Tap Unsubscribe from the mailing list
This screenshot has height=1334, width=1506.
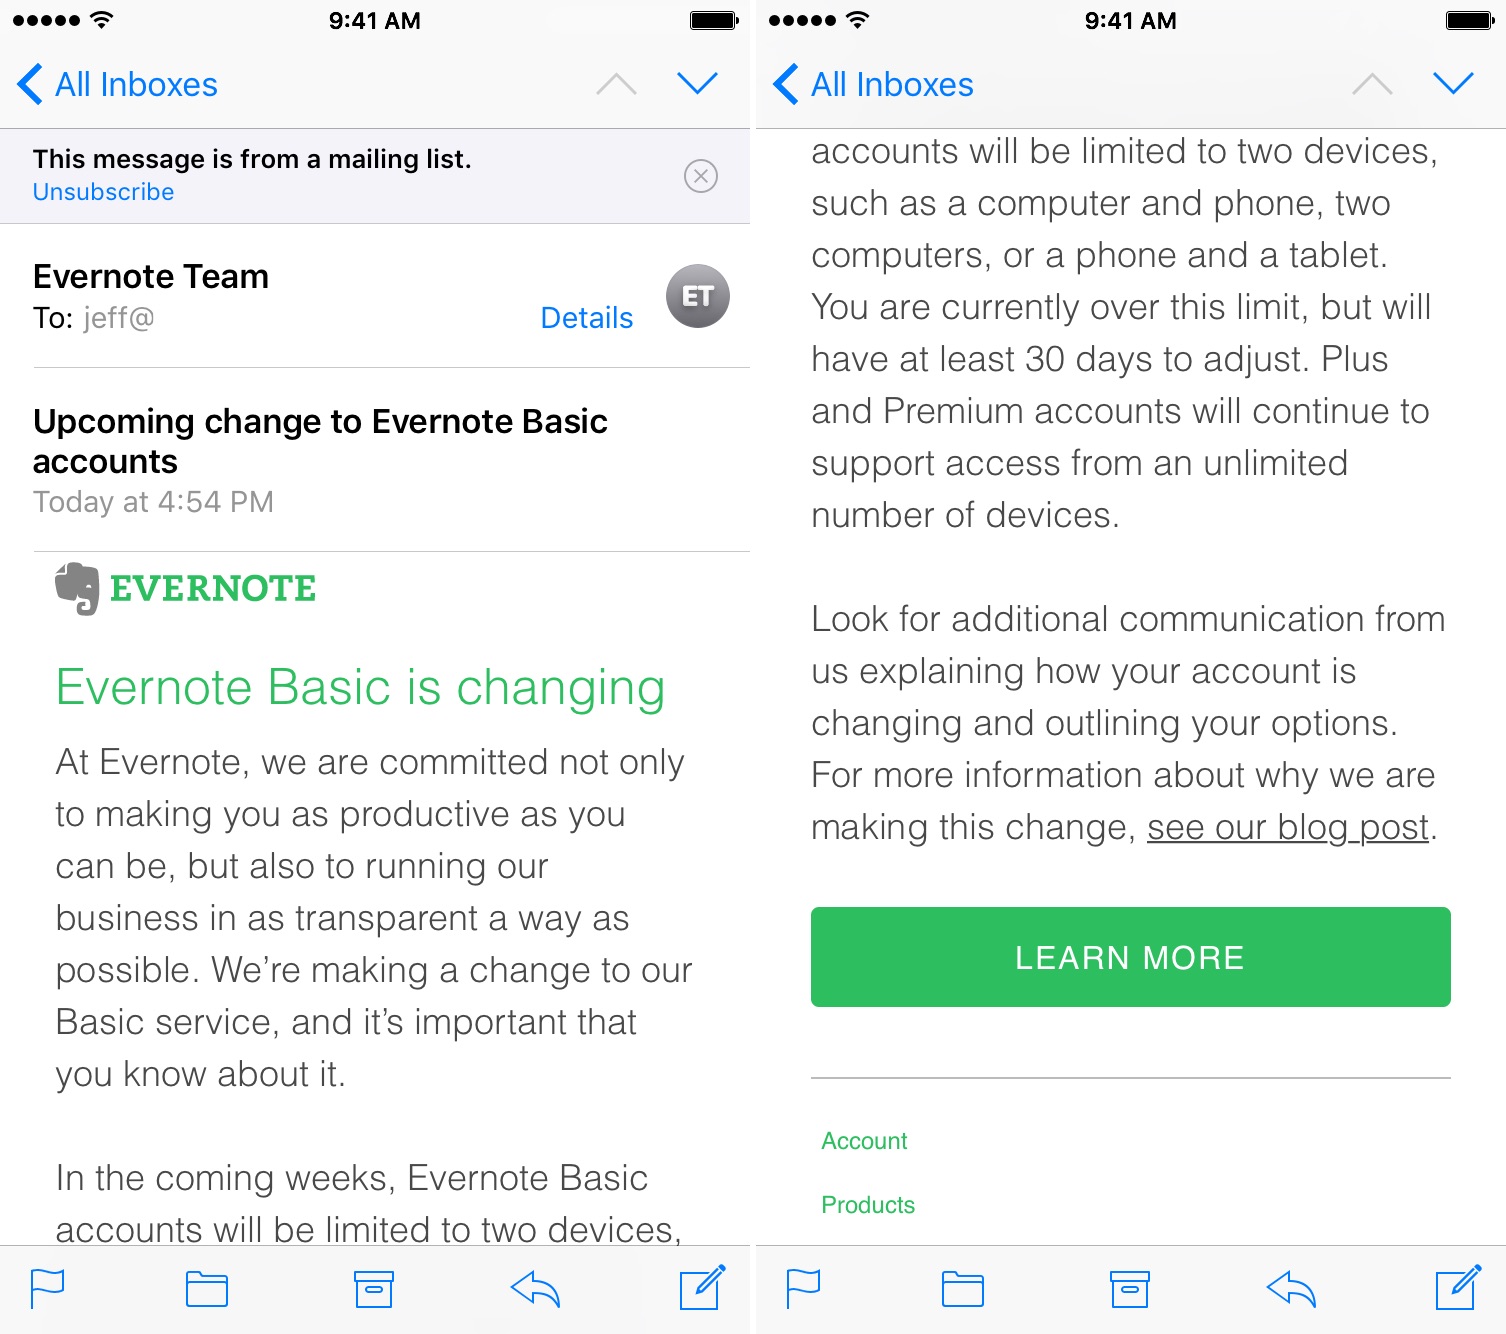pos(103,192)
